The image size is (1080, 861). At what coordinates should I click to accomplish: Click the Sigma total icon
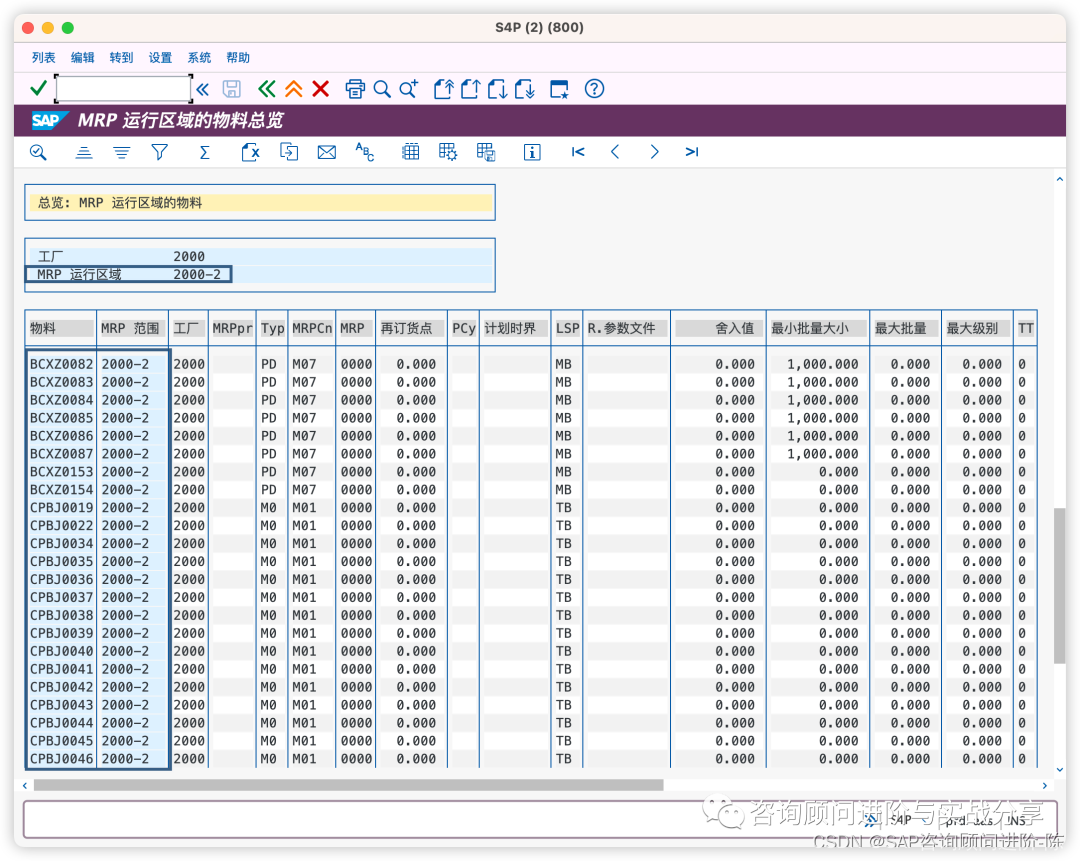tap(205, 152)
